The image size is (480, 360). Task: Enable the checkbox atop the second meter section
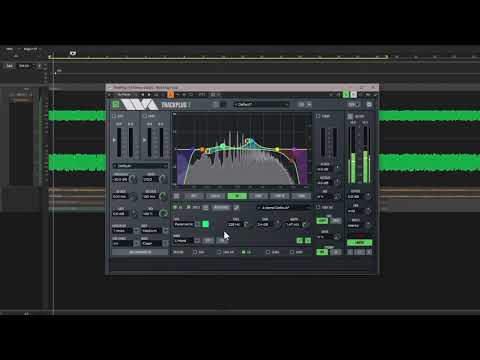[x=145, y=116]
